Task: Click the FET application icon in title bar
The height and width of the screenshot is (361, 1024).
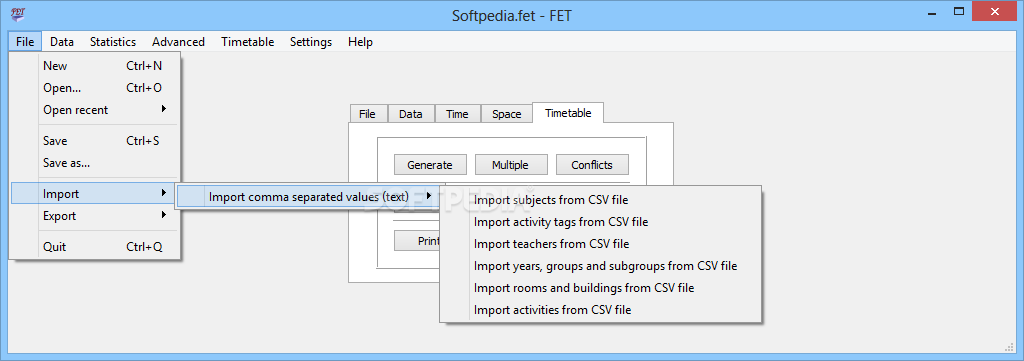Action: tap(17, 13)
